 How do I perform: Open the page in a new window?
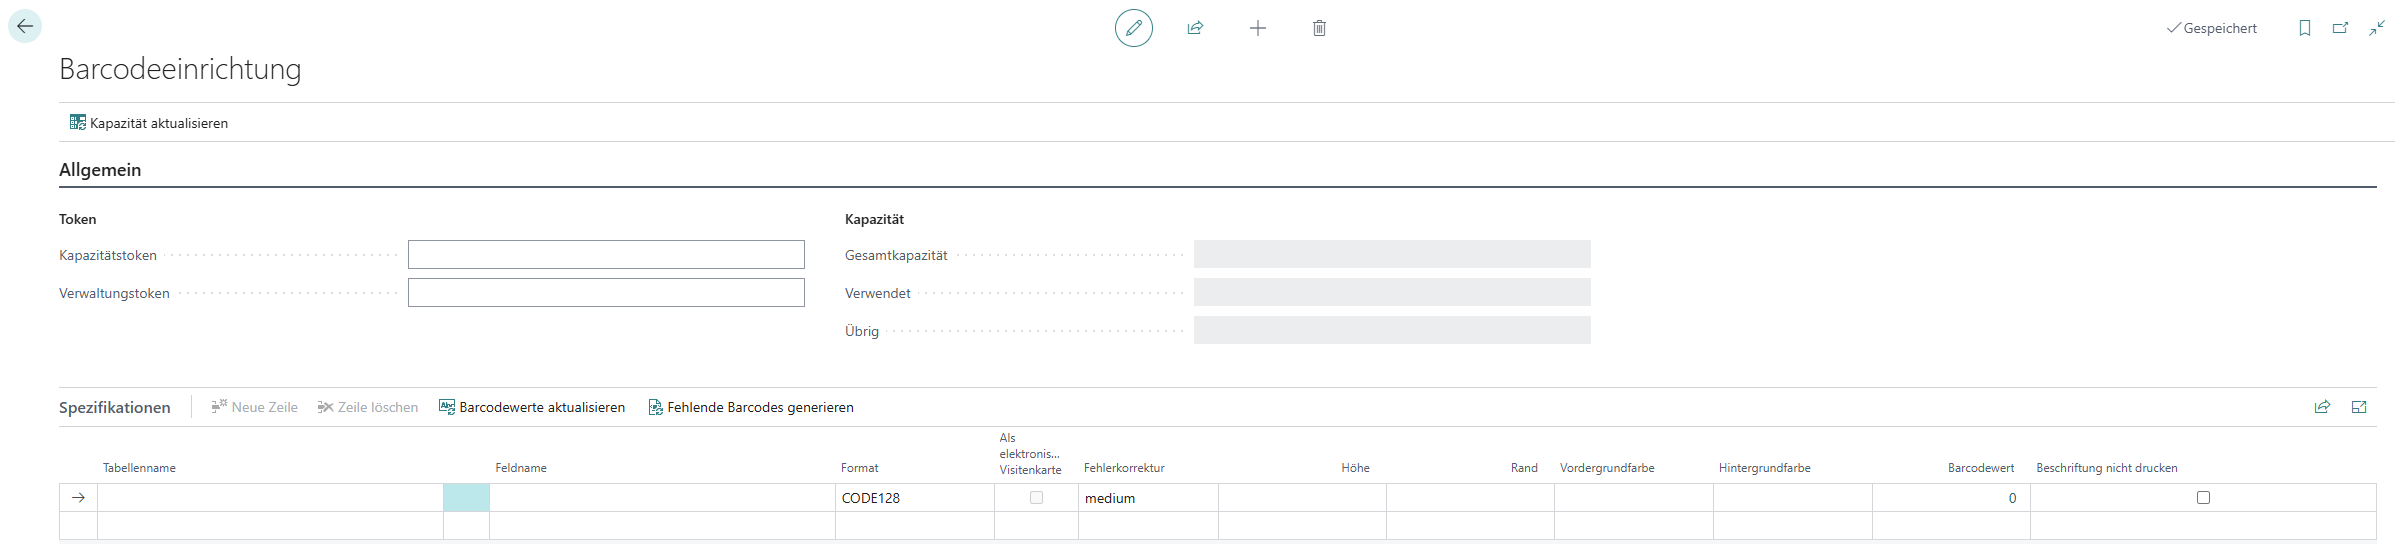(2340, 28)
